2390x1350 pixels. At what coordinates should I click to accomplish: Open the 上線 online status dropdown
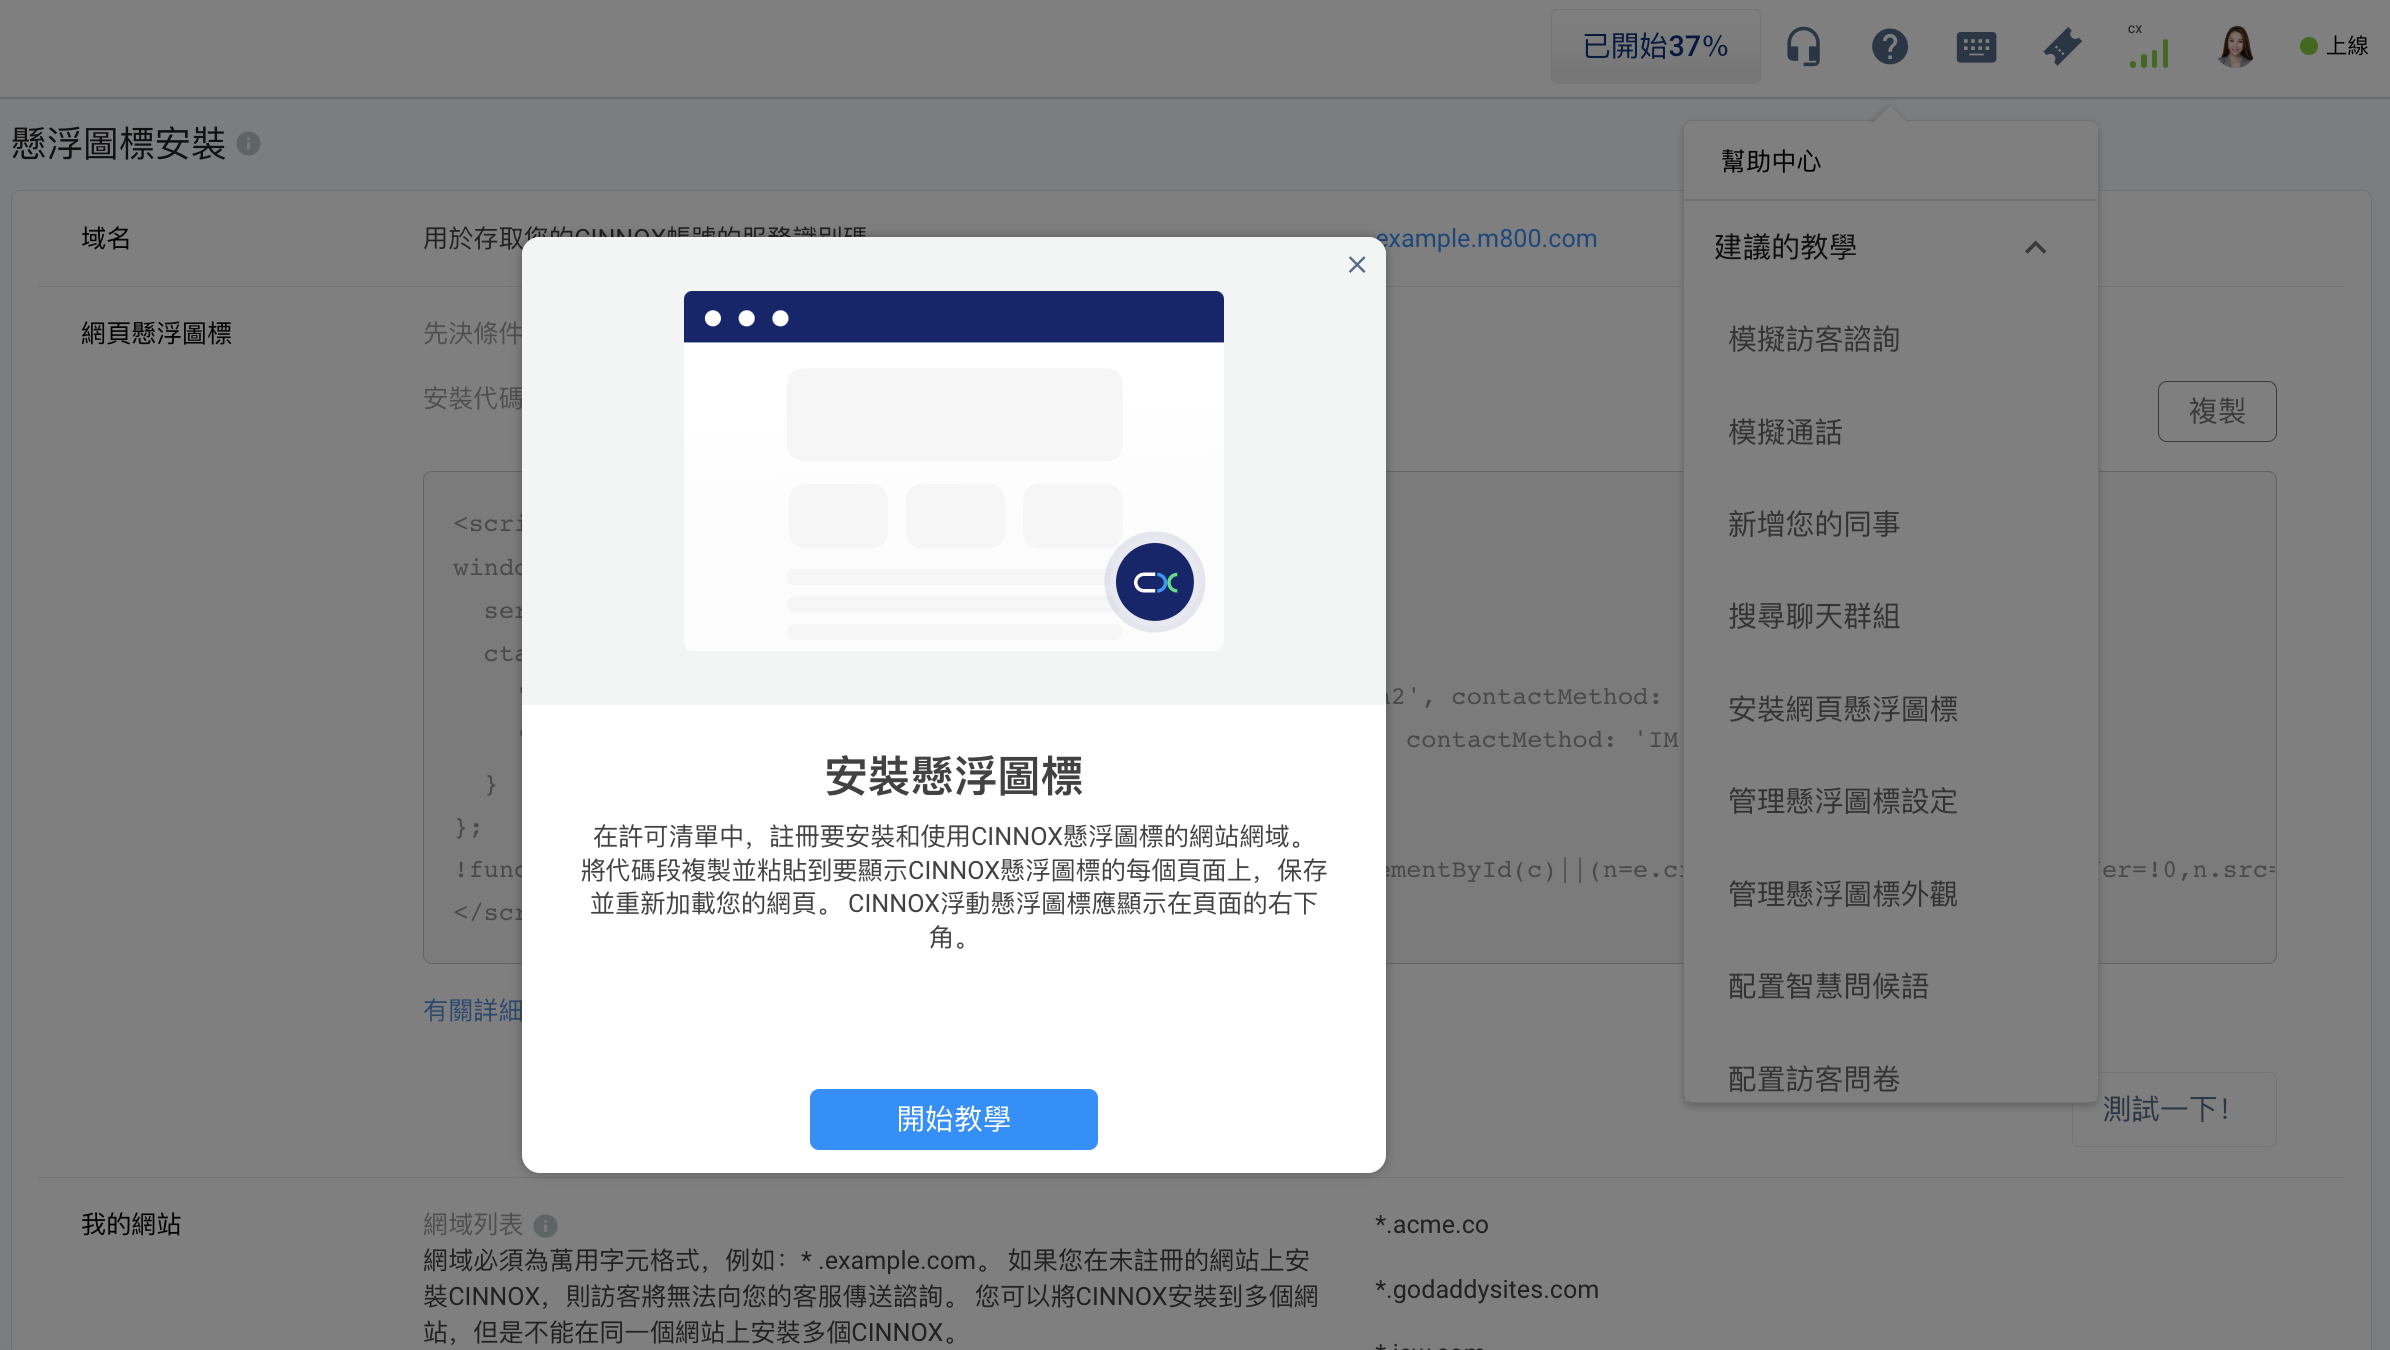[x=2334, y=46]
